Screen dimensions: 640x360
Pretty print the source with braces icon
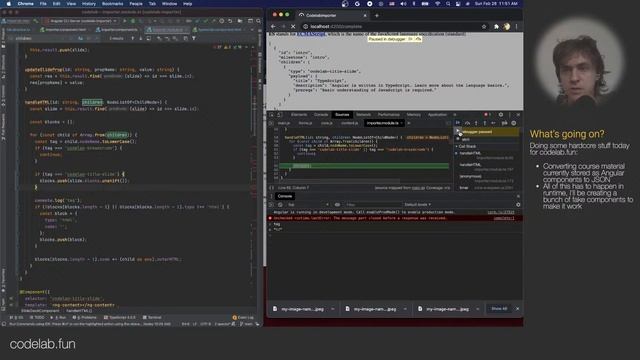click(x=271, y=188)
